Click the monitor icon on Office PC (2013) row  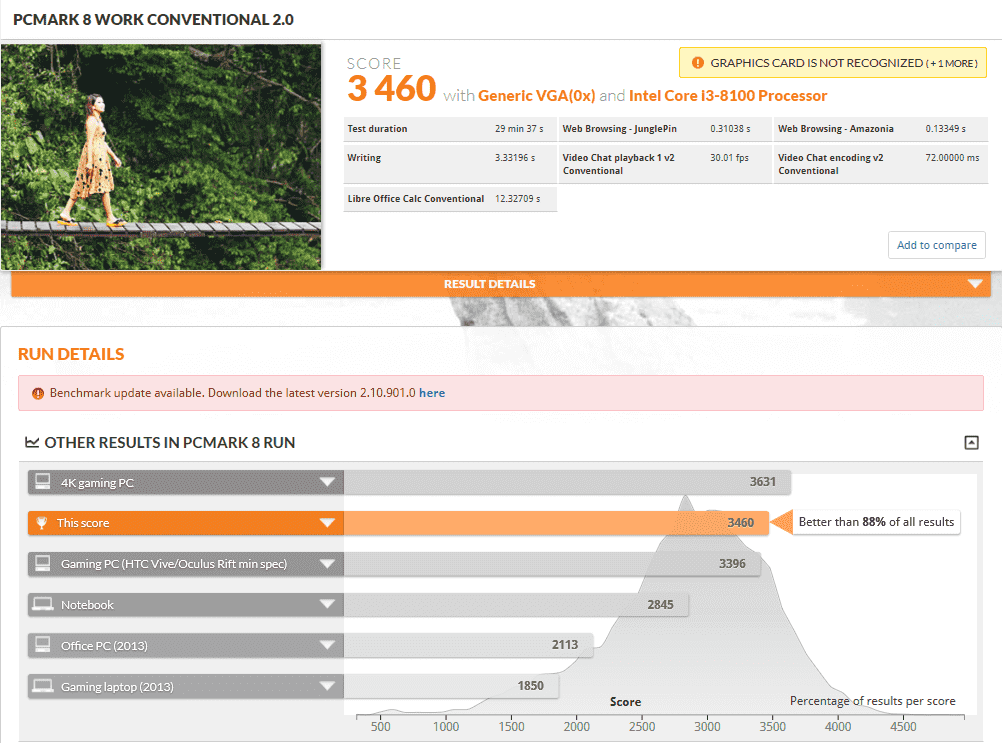[42, 646]
